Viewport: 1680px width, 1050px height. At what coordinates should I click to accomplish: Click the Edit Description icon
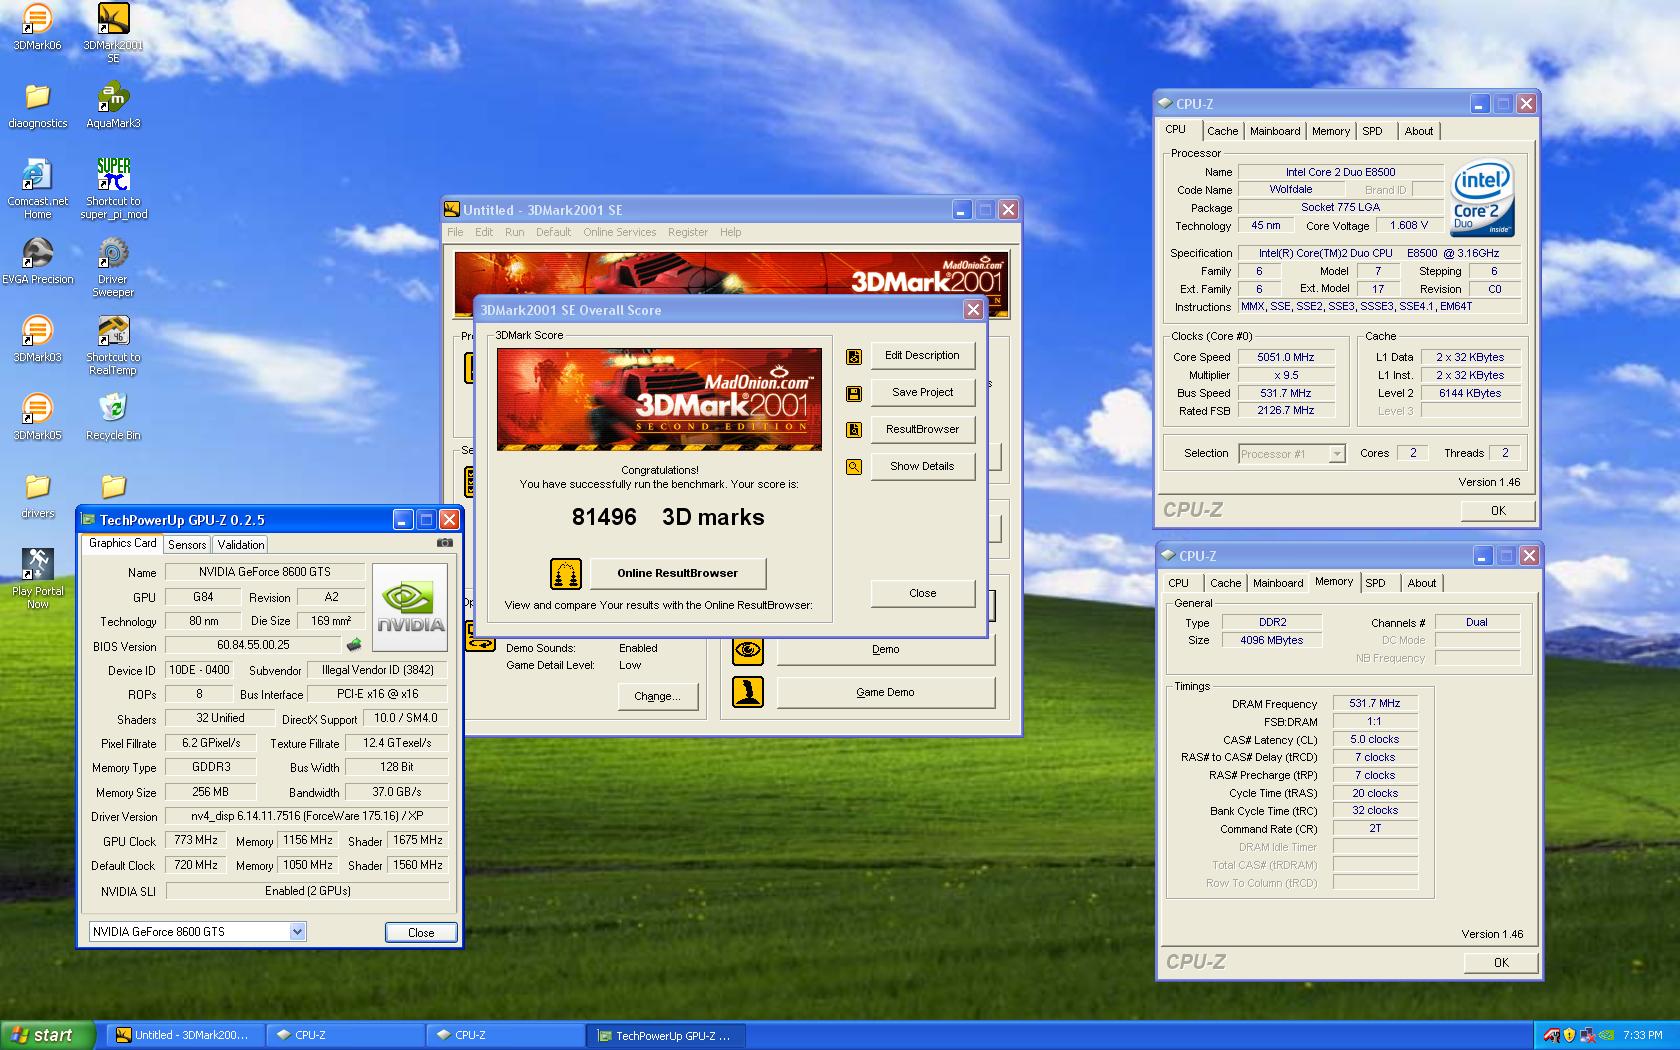tap(854, 356)
